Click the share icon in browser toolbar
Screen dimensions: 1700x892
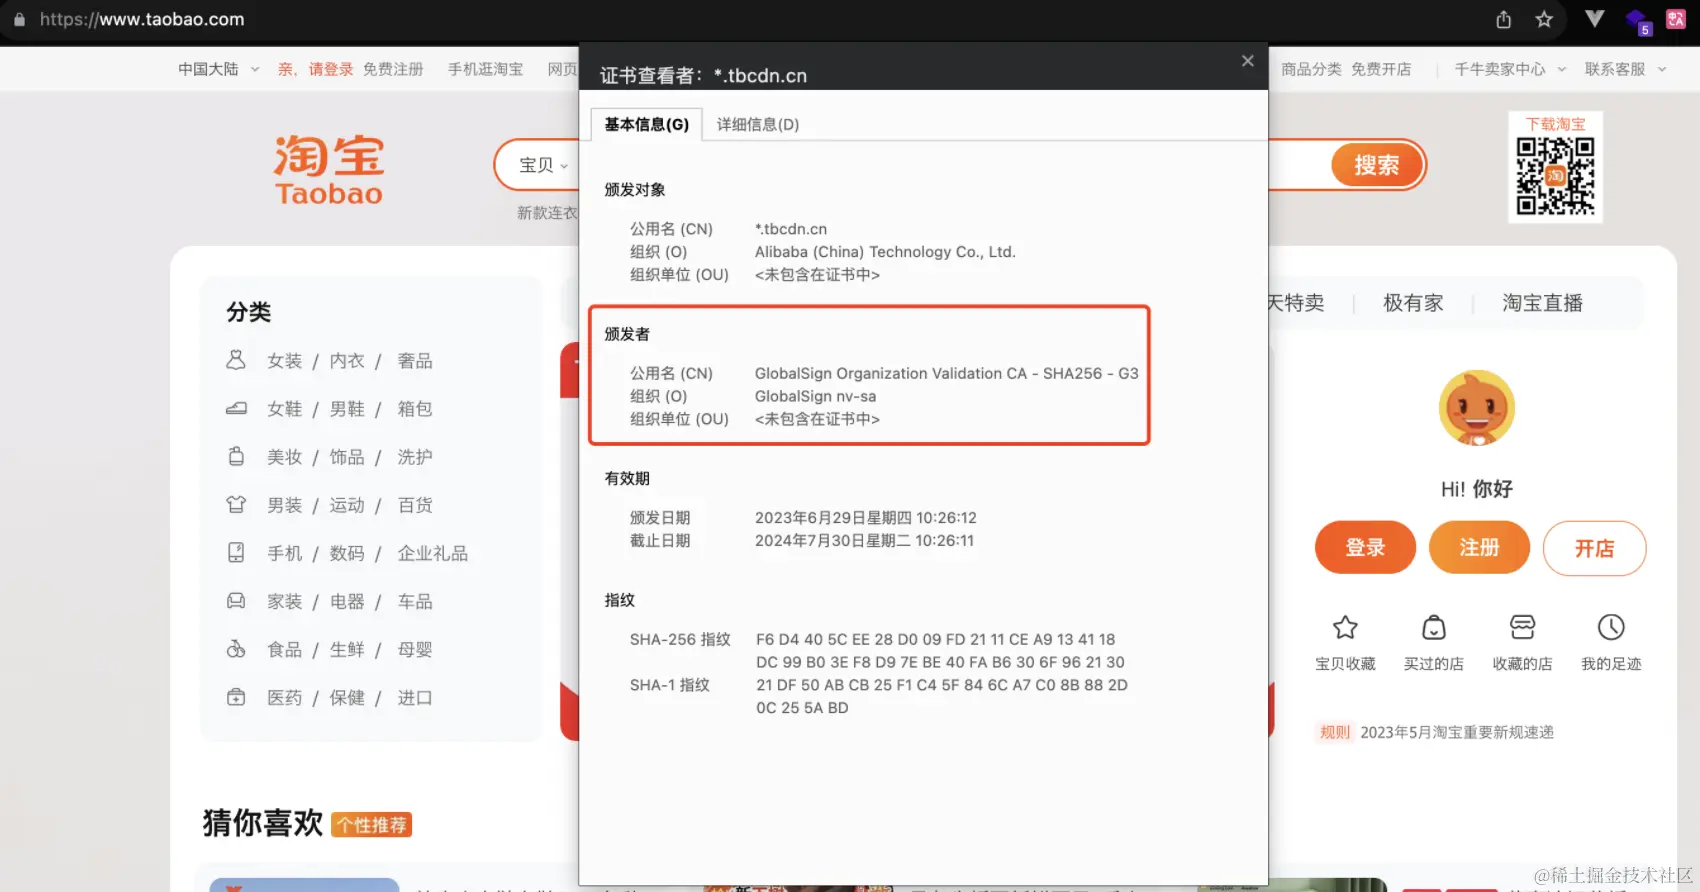(x=1503, y=19)
